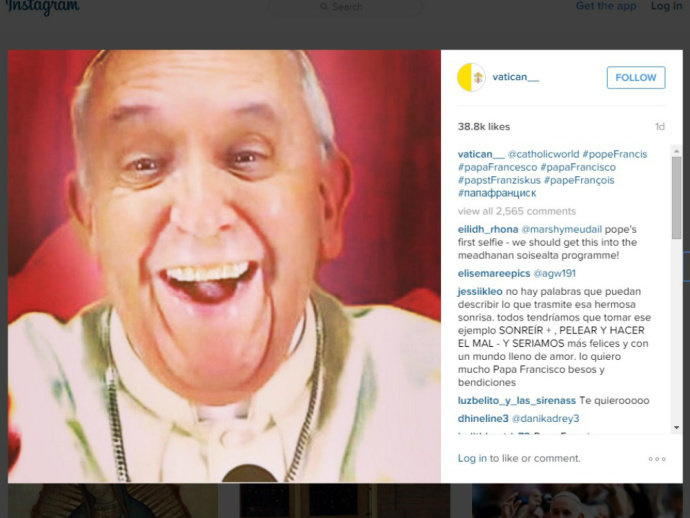This screenshot has width=690, height=518.
Task: Click the main post photo
Action: click(224, 266)
